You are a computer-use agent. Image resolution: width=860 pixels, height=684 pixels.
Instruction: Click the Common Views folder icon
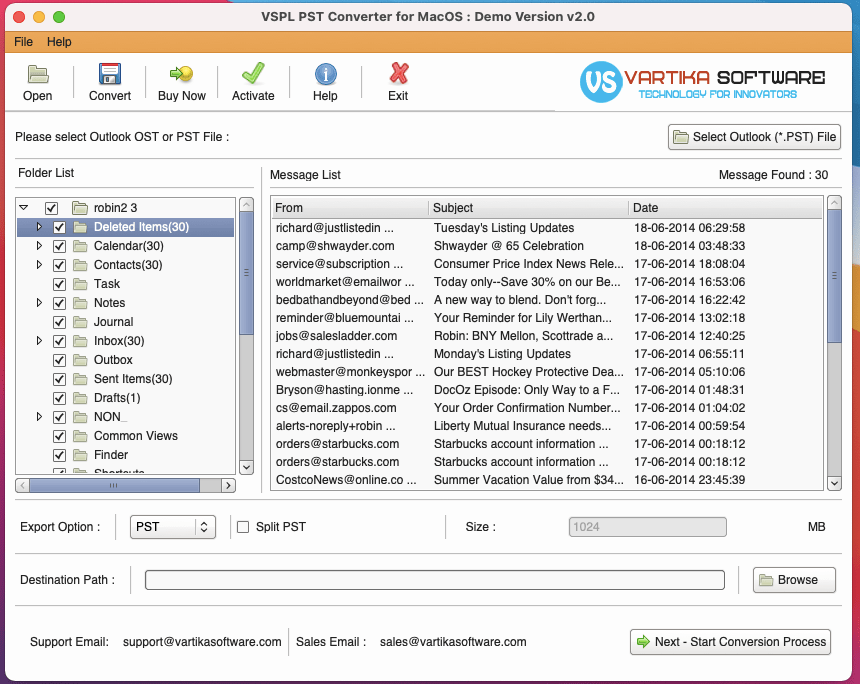[80, 436]
